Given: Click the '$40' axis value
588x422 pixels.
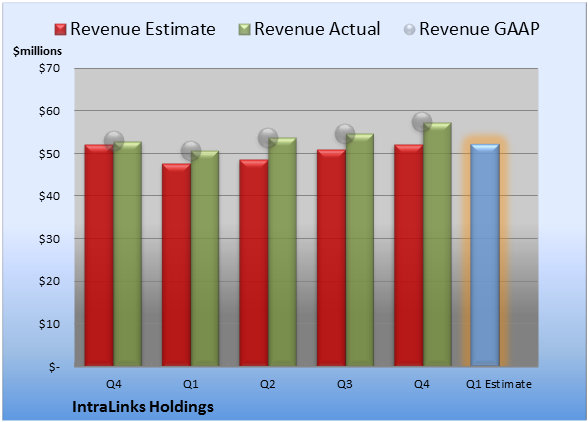Looking at the screenshot, I should [49, 196].
